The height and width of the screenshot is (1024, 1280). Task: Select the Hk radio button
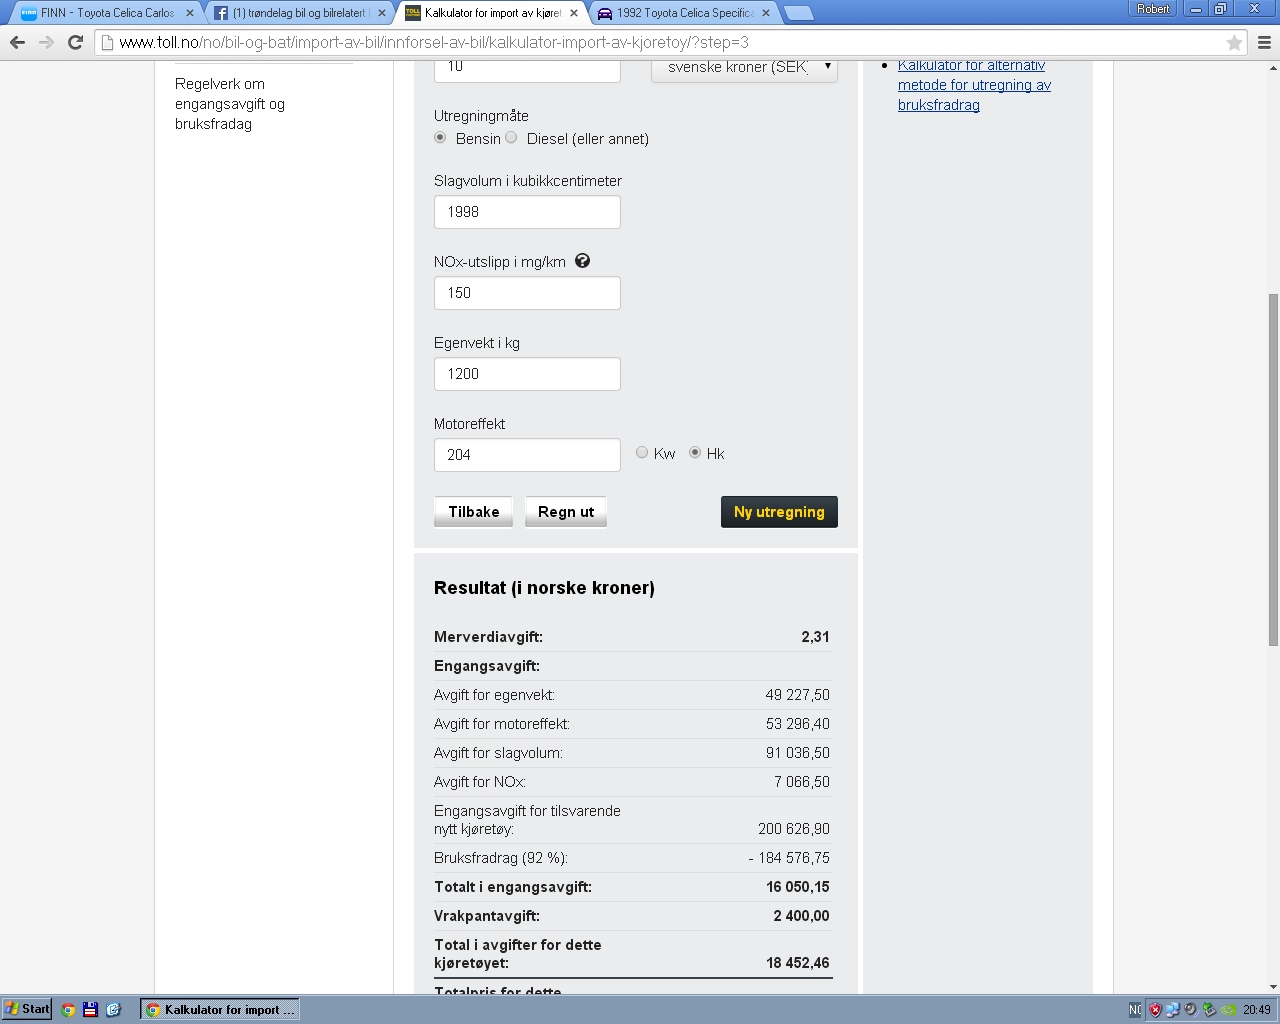695,453
